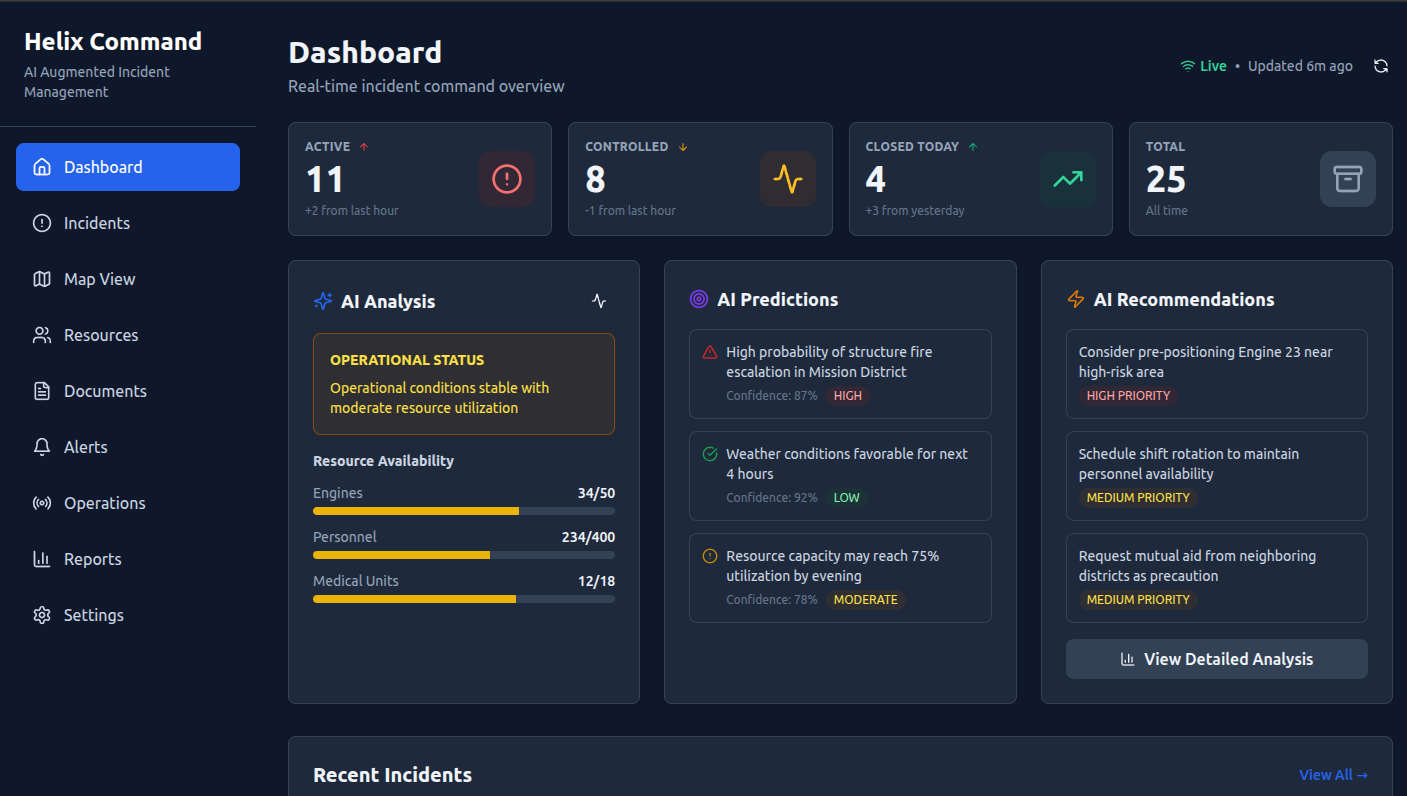
Task: Click the archive icon on Total card
Action: point(1347,179)
